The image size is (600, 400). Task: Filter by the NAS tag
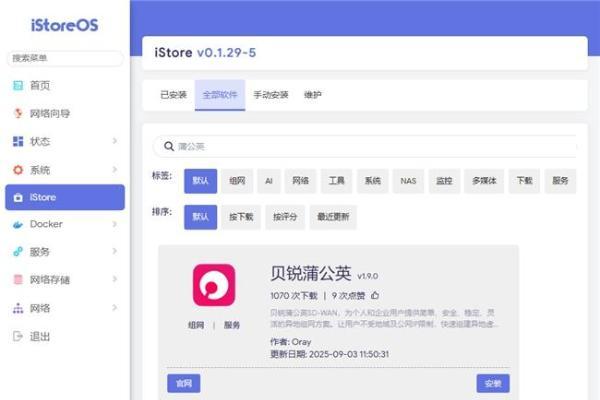(x=407, y=181)
